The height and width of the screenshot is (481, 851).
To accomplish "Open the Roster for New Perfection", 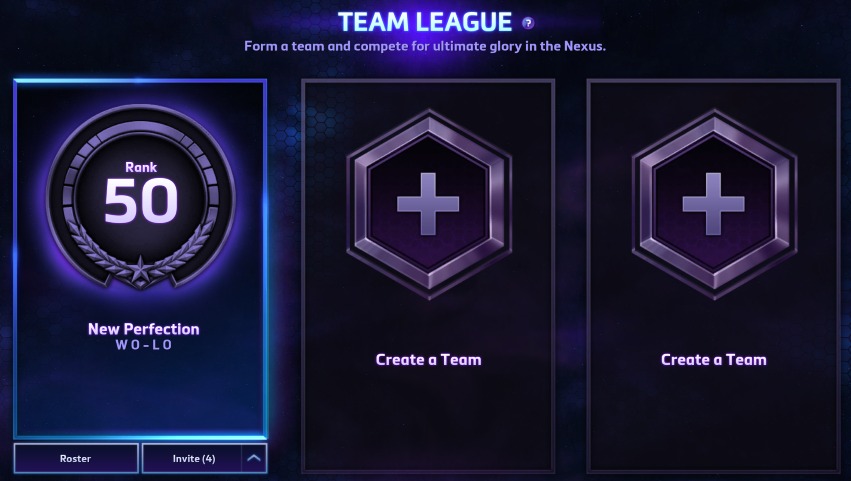I will point(76,458).
